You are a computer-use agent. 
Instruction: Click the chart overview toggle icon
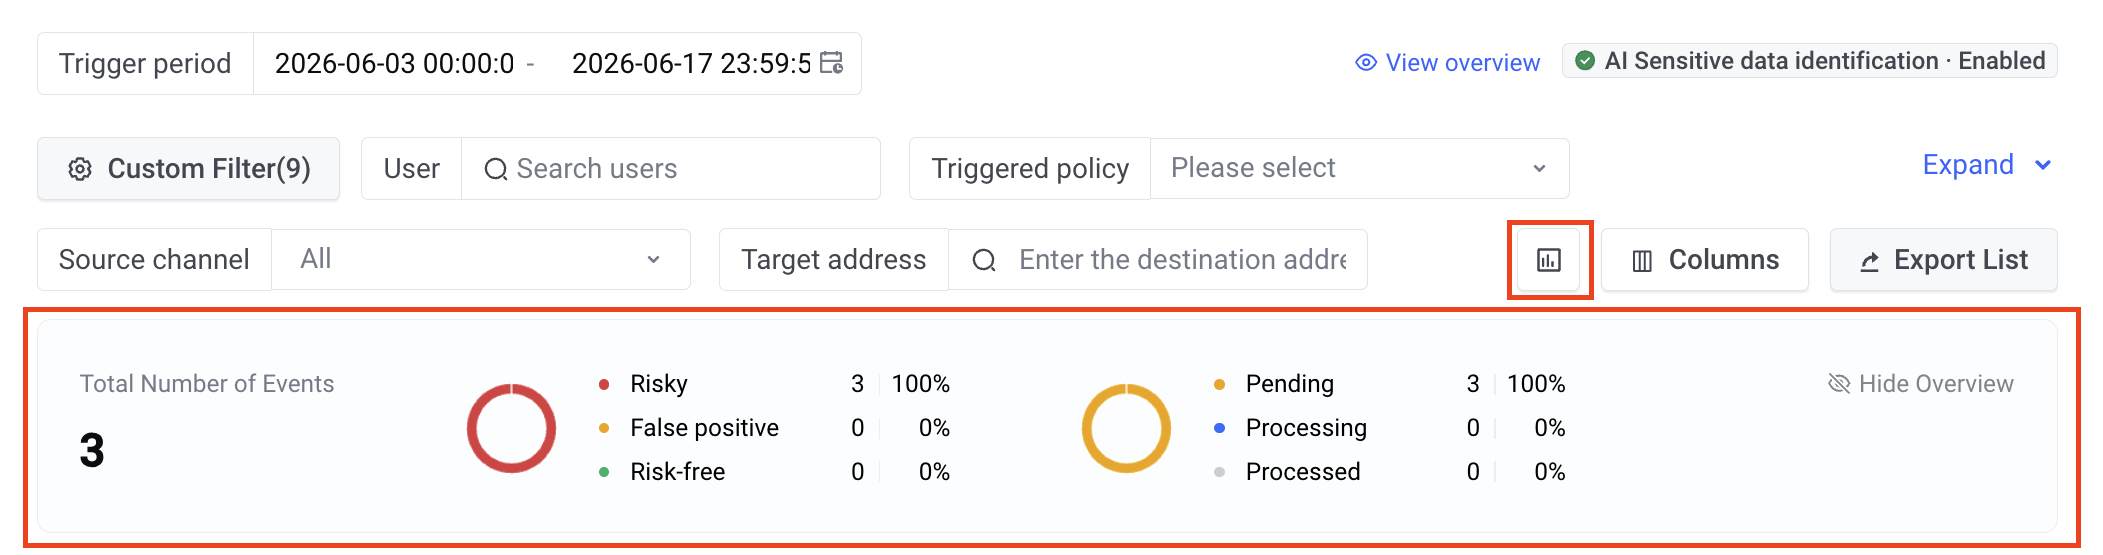pyautogui.click(x=1549, y=260)
